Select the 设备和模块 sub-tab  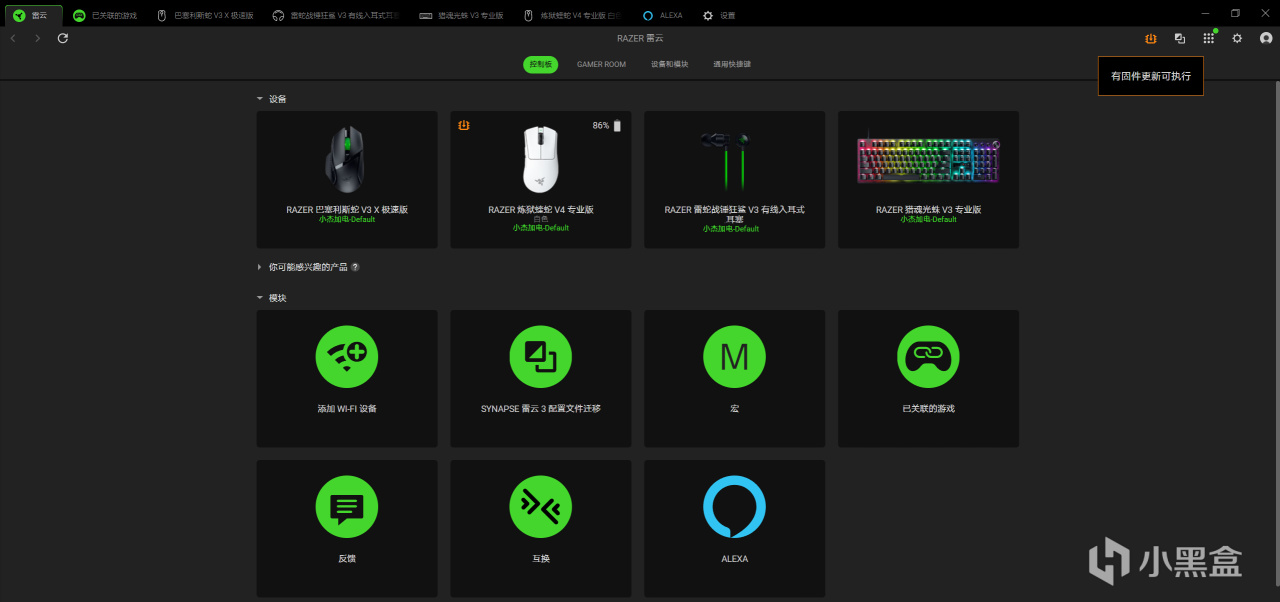coord(669,64)
